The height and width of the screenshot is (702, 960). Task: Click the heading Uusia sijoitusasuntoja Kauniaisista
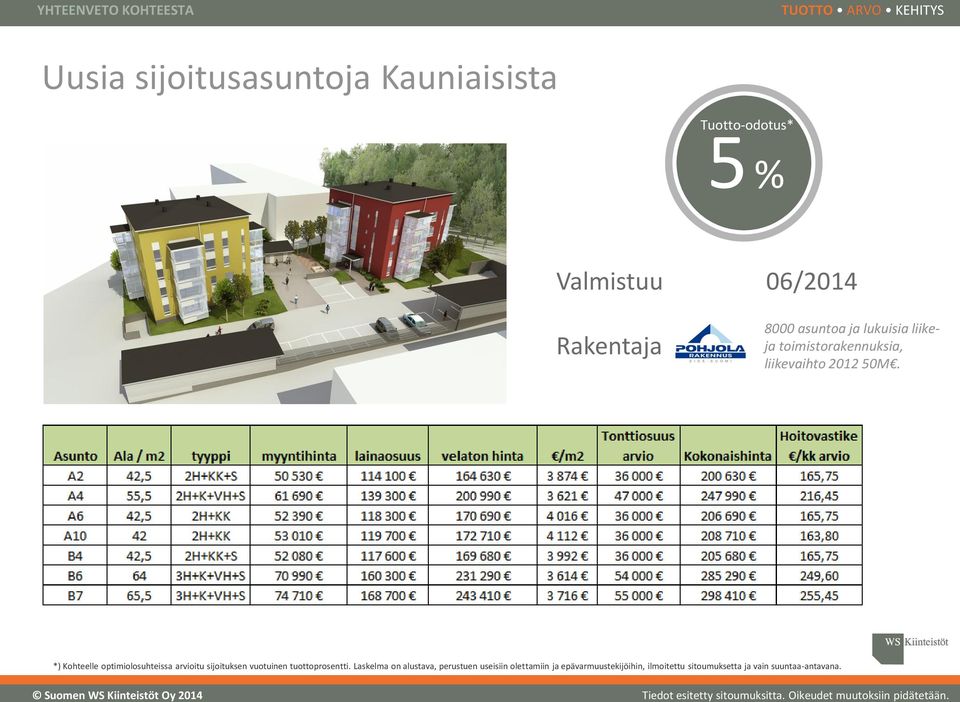[x=299, y=78]
